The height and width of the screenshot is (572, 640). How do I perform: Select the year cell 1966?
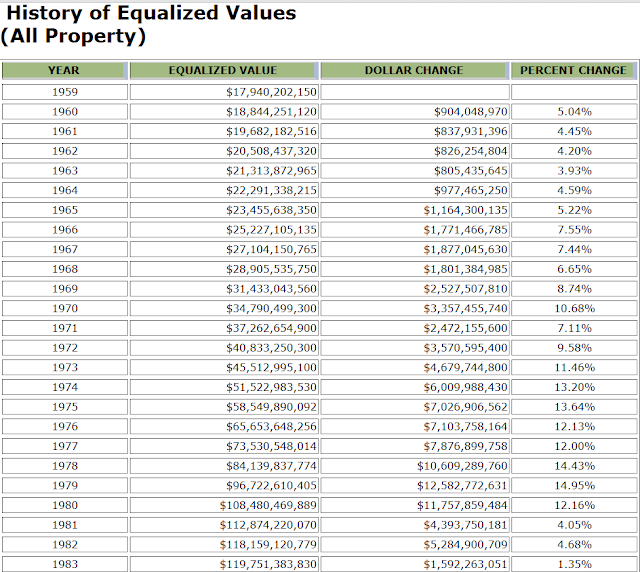(65, 229)
